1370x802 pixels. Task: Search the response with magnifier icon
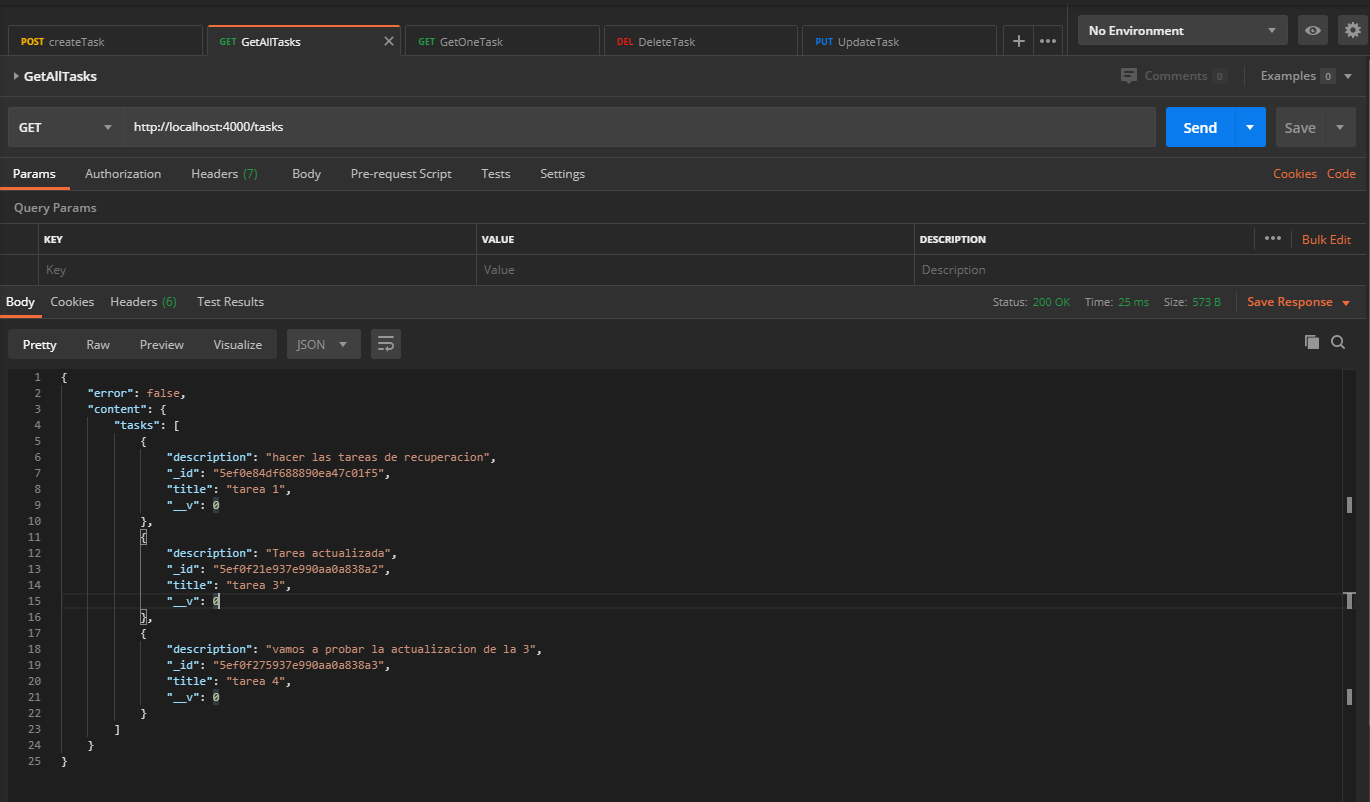click(x=1338, y=342)
